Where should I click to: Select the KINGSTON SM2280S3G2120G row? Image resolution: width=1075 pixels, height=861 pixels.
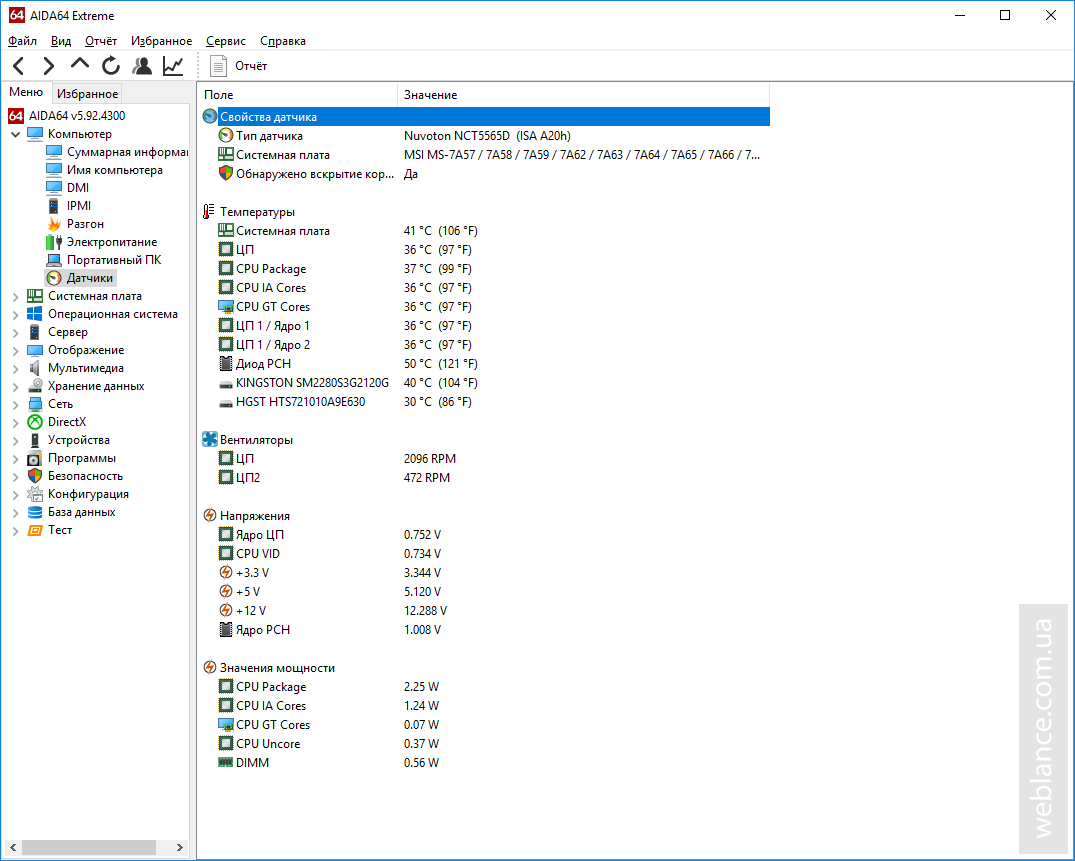tap(486, 383)
